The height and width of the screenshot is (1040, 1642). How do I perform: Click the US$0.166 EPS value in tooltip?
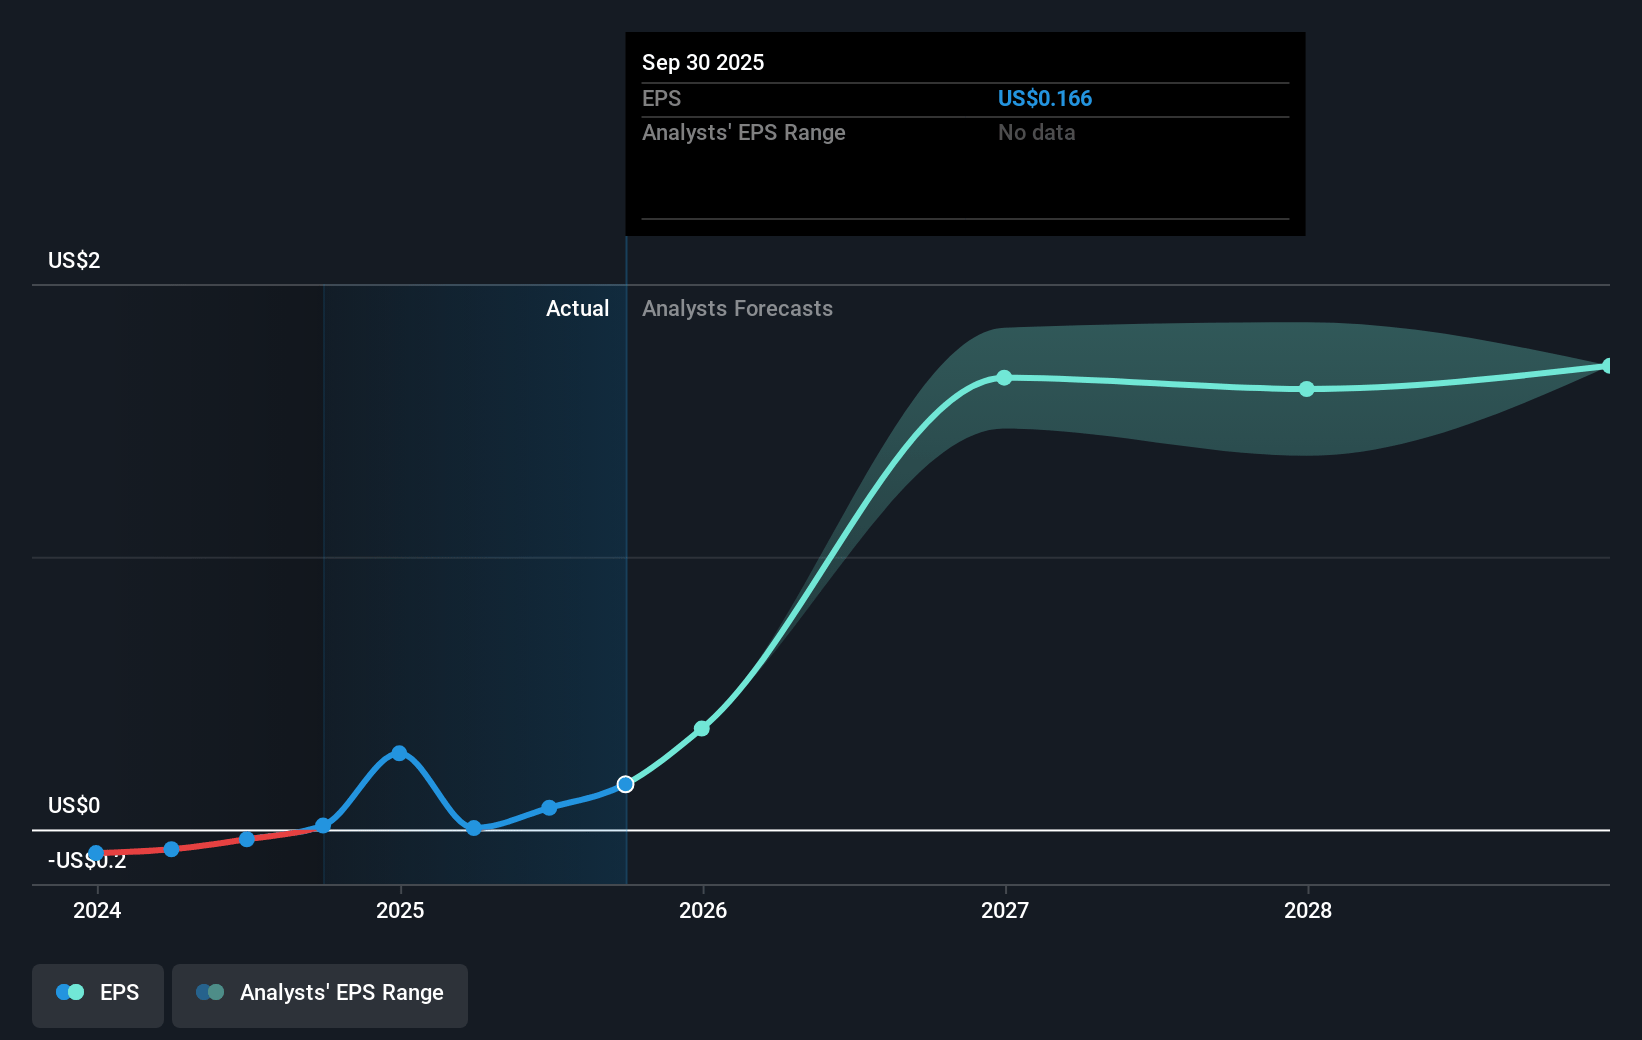(1044, 99)
